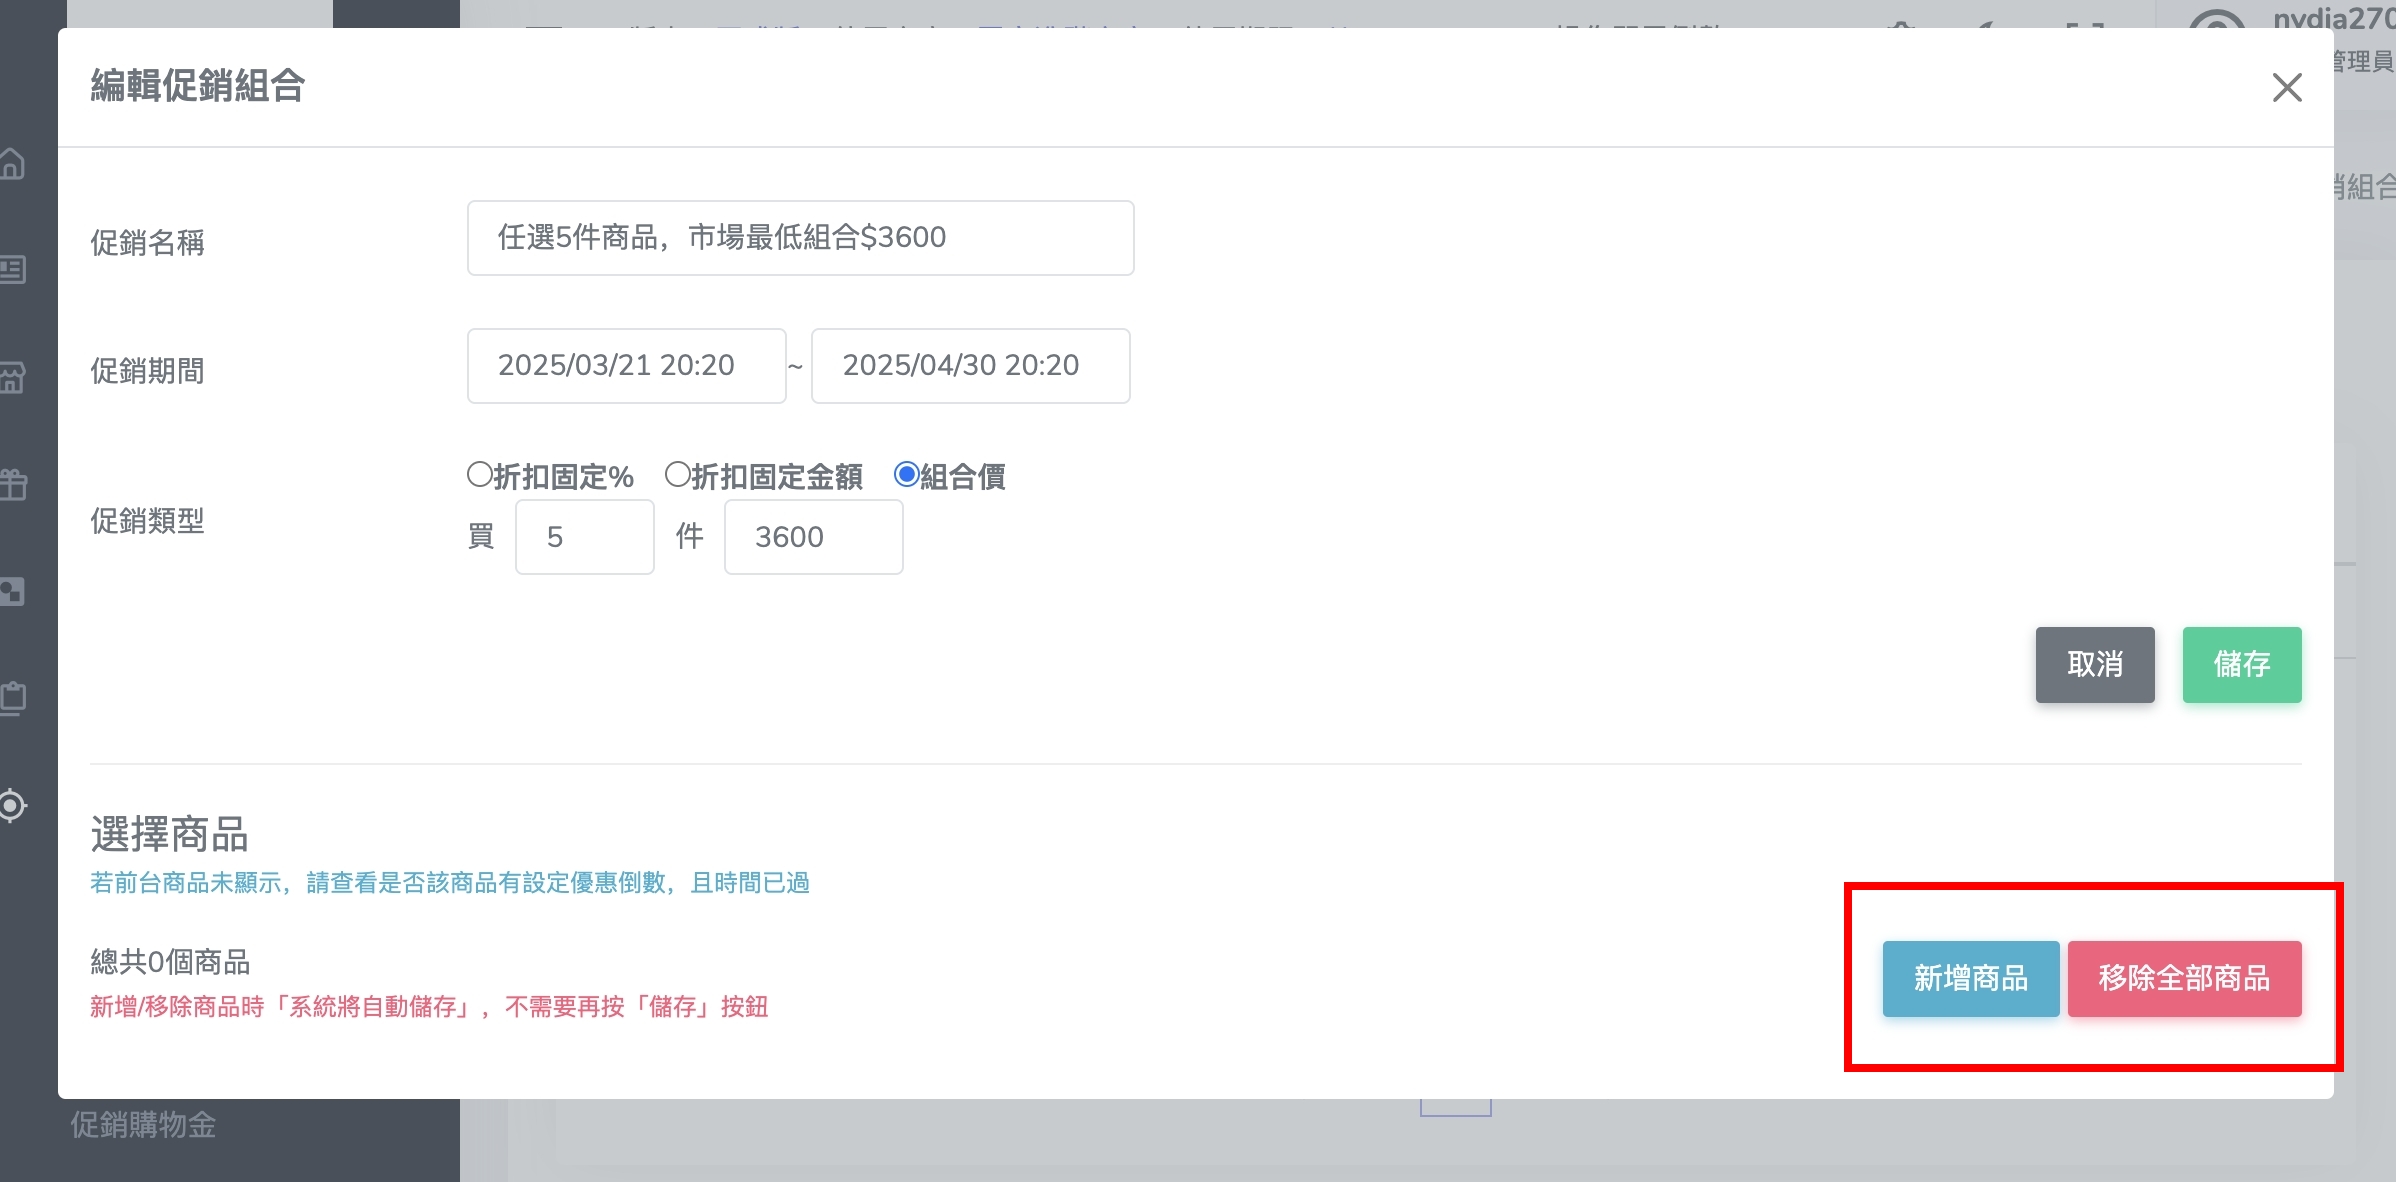Focus the 促銷名稱 promotion name field
The width and height of the screenshot is (2396, 1182).
(x=800, y=238)
